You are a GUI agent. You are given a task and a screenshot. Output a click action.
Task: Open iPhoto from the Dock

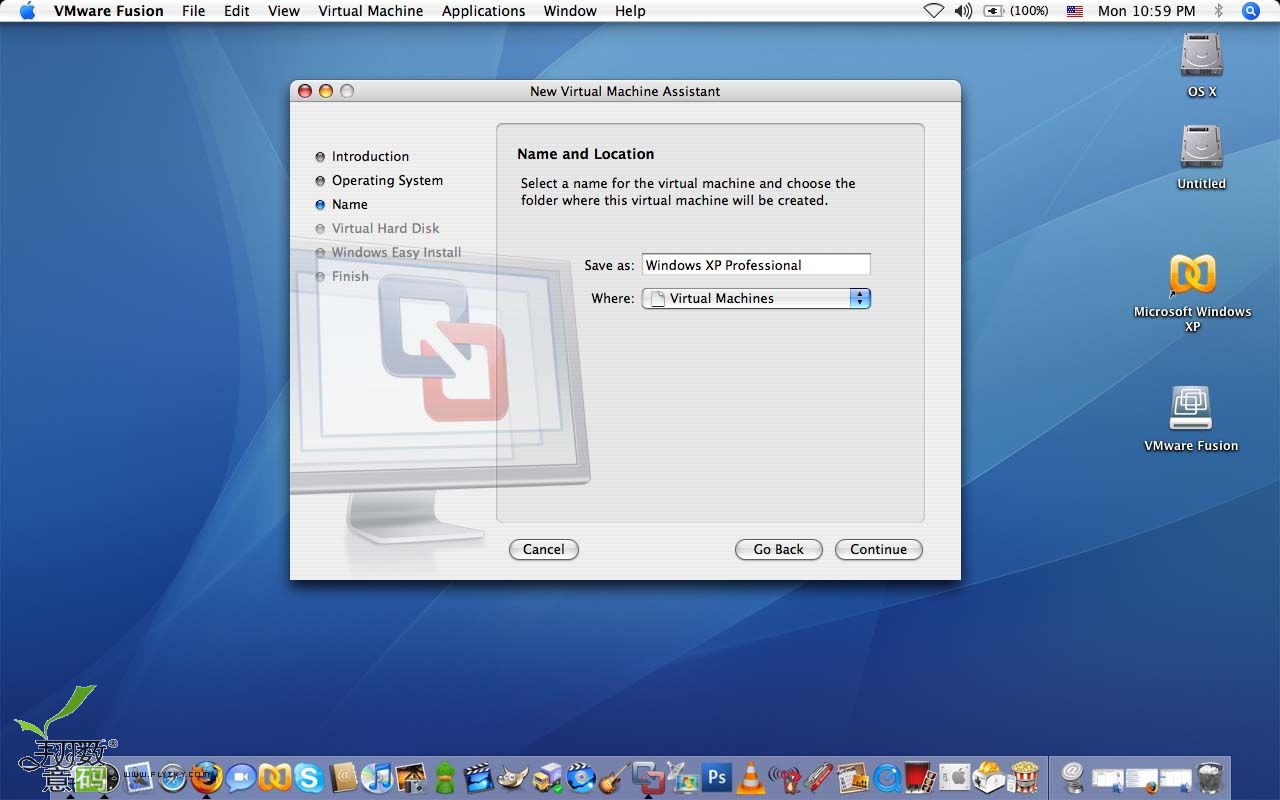point(411,777)
